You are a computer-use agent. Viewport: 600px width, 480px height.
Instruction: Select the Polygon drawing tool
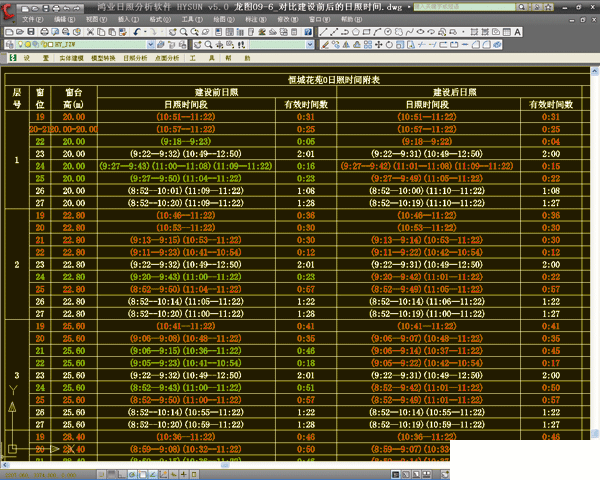[356, 32]
